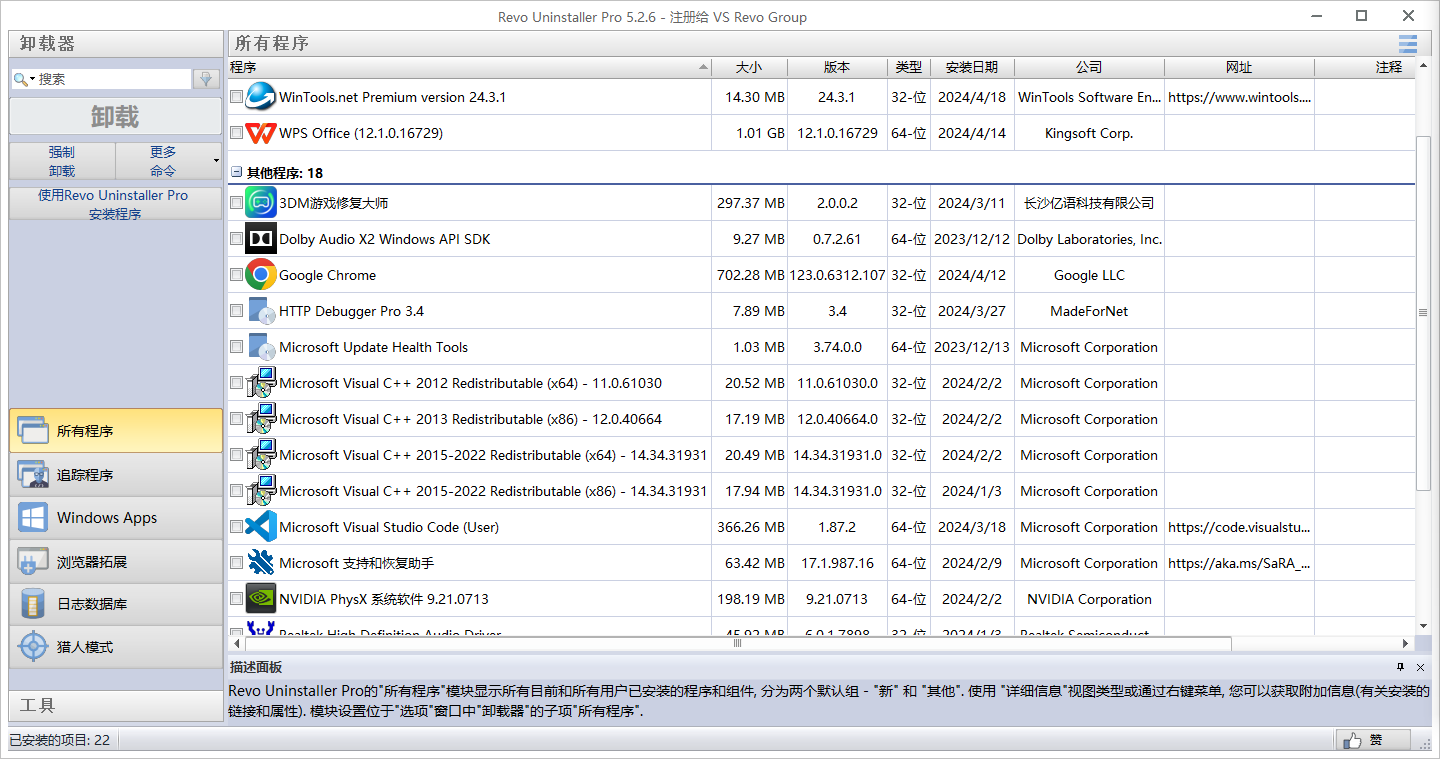Image resolution: width=1440 pixels, height=759 pixels.
Task: Tick the NVIDIA PhysX 系统软件 checkbox
Action: pyautogui.click(x=236, y=599)
